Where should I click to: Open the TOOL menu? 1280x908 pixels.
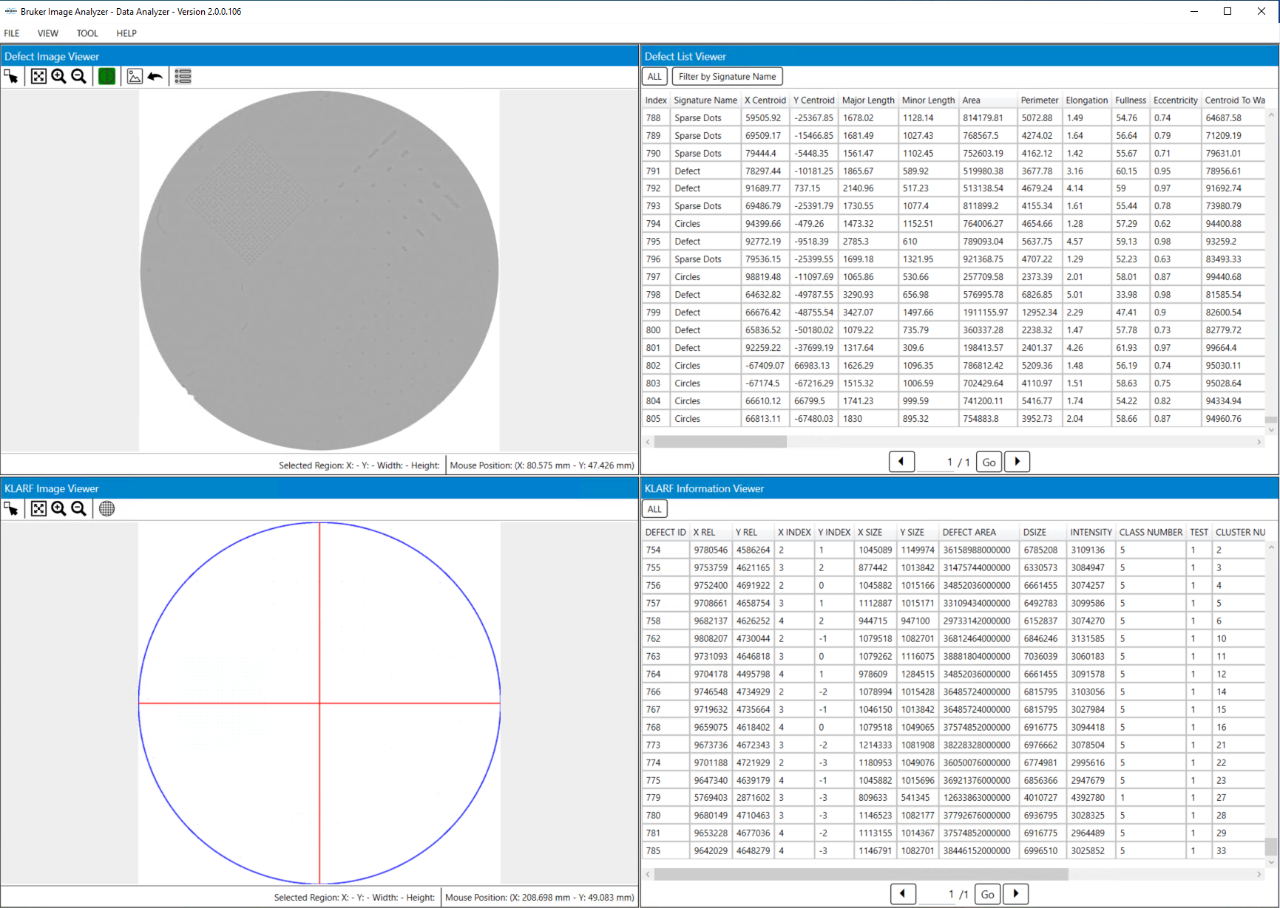(87, 33)
